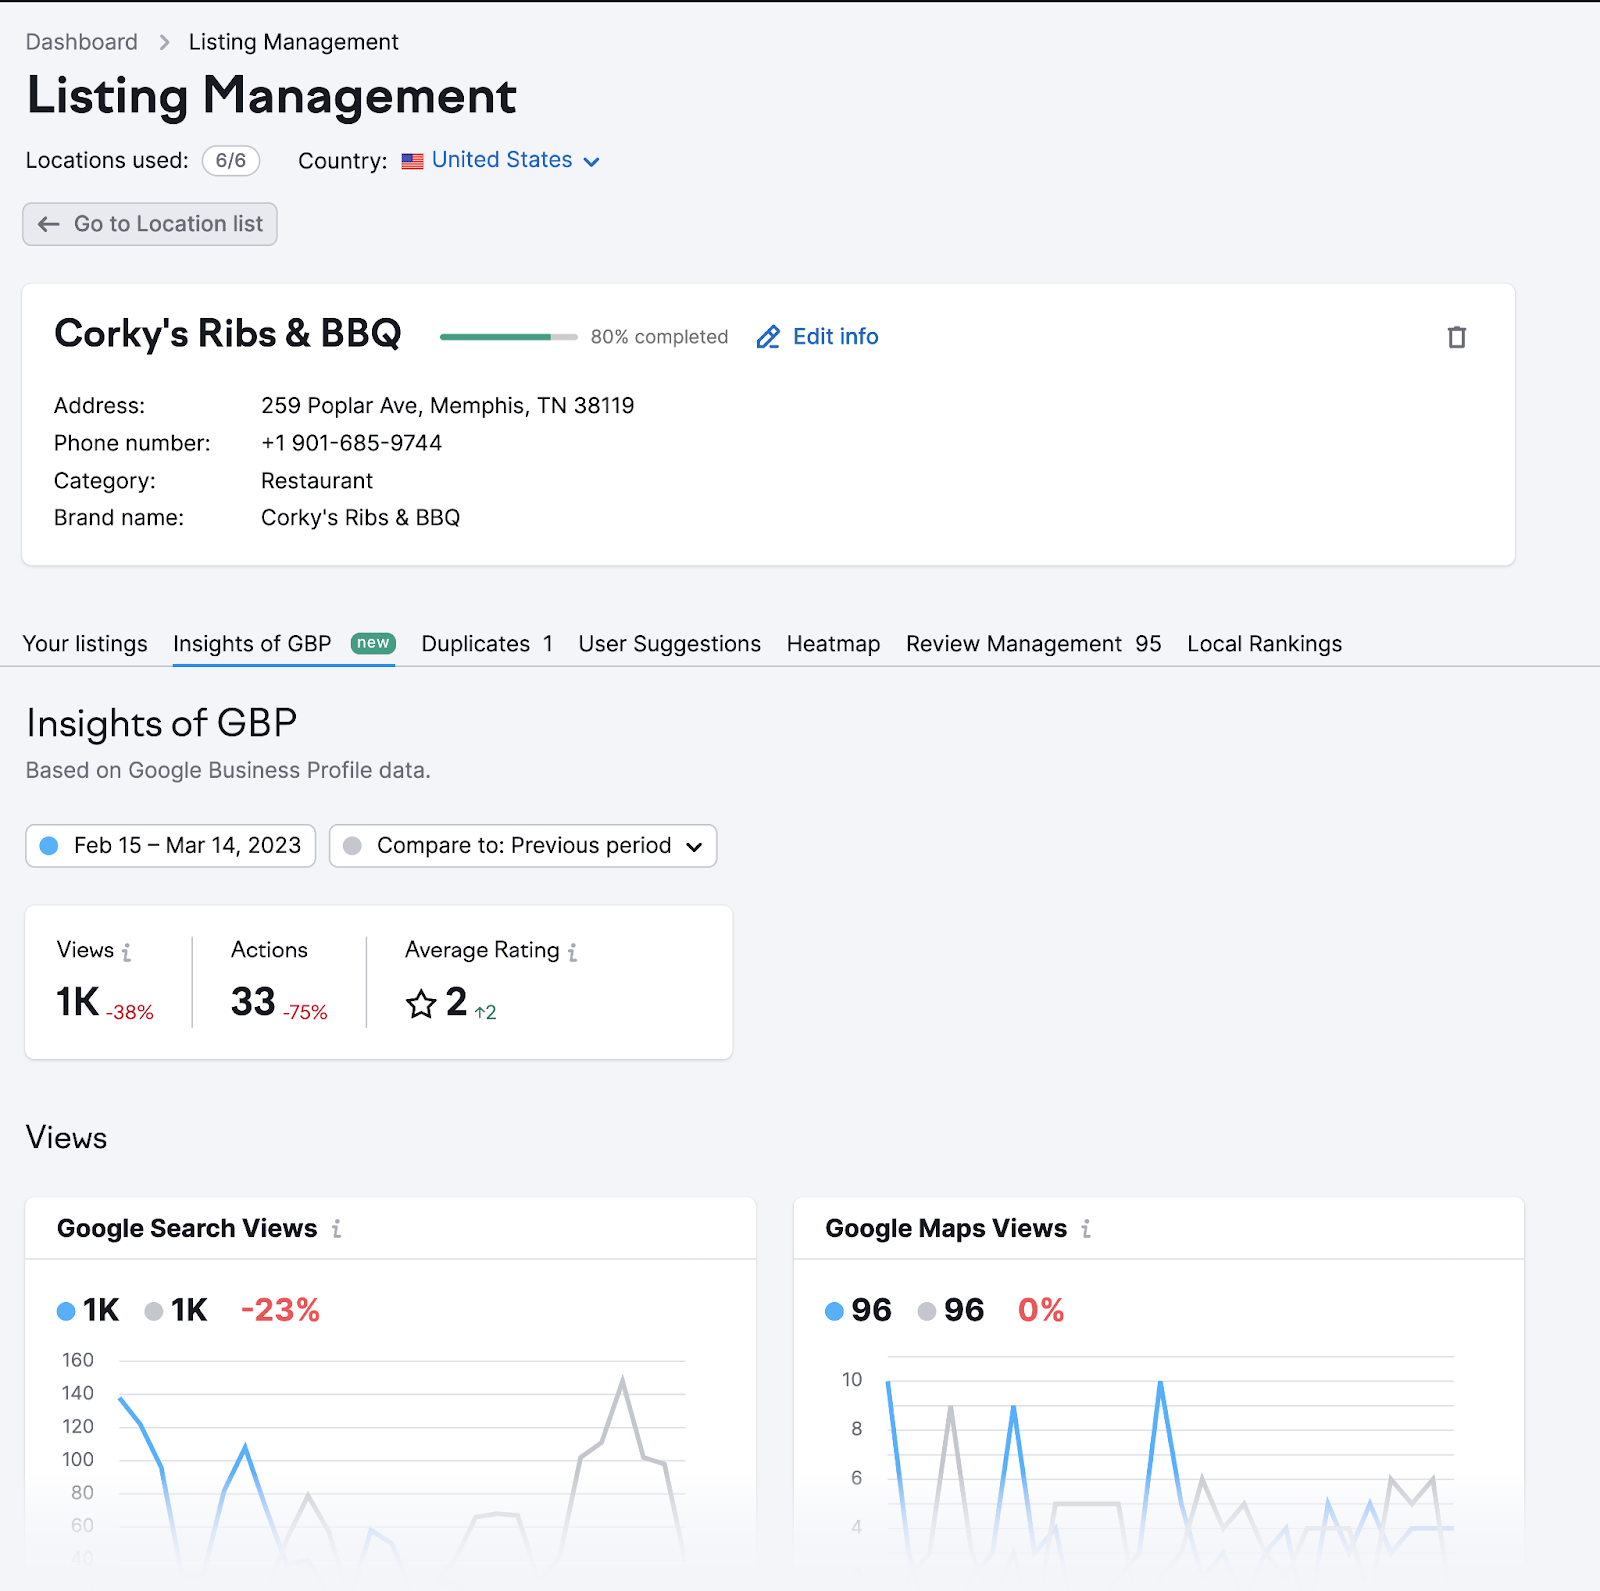1600x1591 pixels.
Task: Click Go to Location list button
Action: click(x=150, y=224)
